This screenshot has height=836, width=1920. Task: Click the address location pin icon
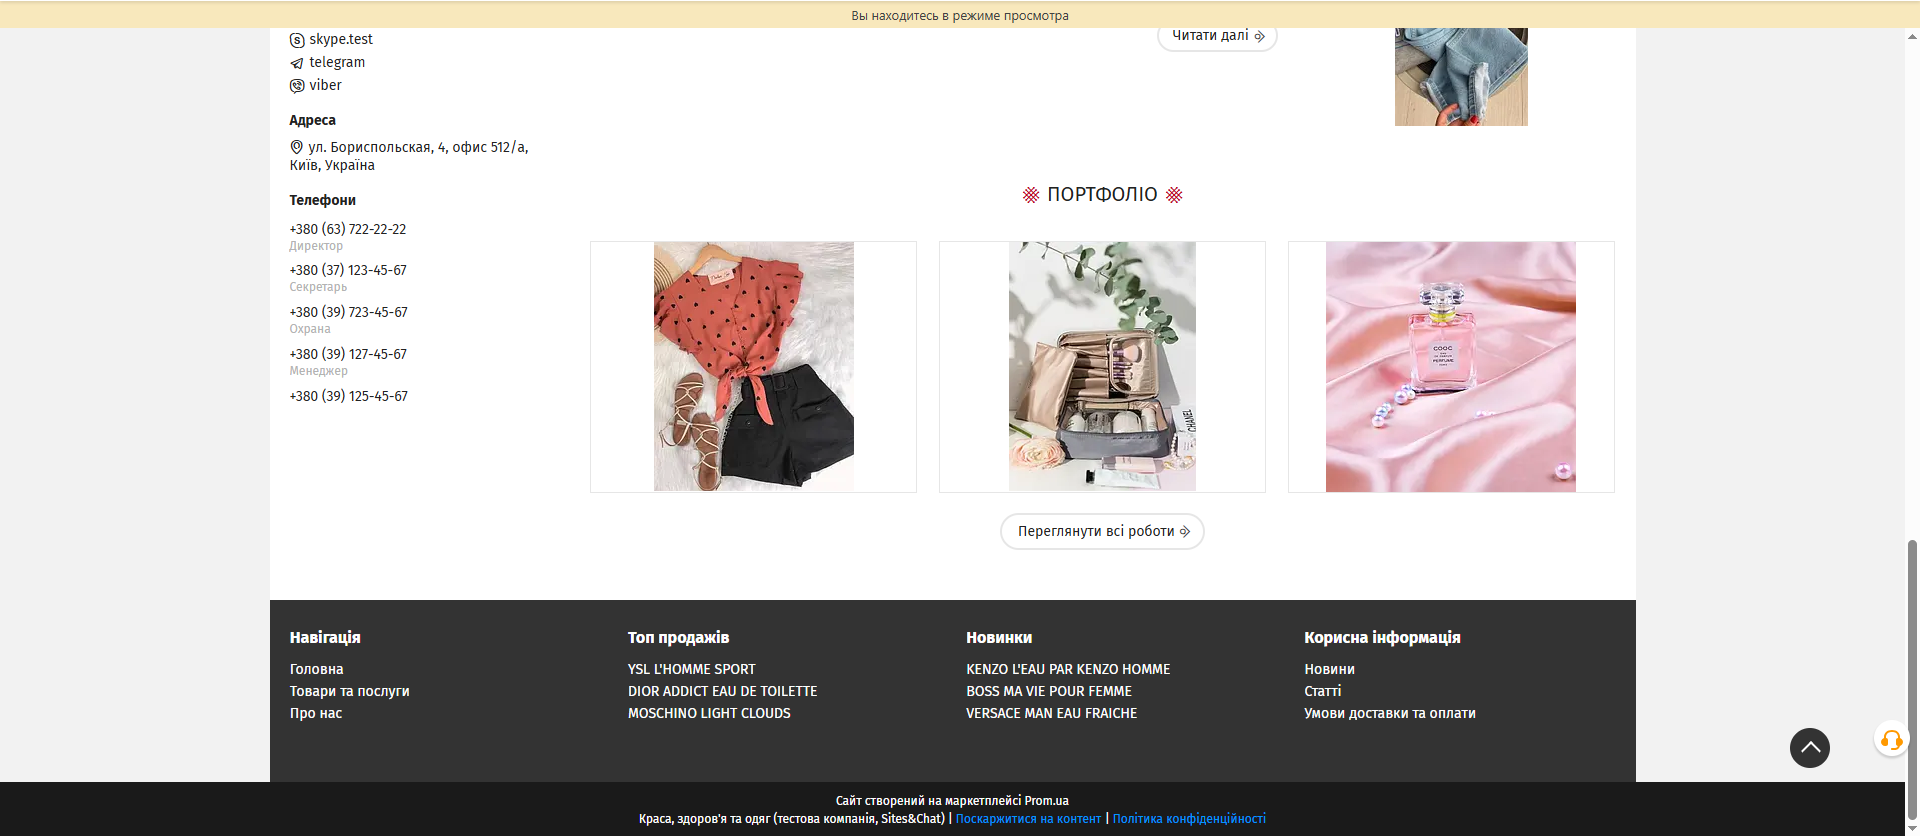(296, 147)
